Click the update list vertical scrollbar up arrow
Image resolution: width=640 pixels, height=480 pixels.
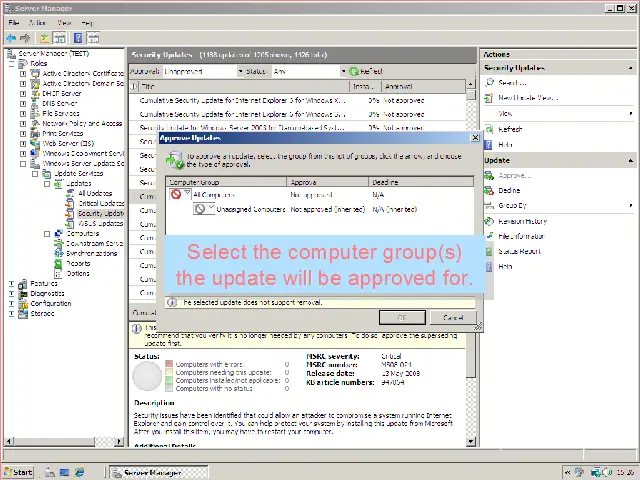[471, 84]
